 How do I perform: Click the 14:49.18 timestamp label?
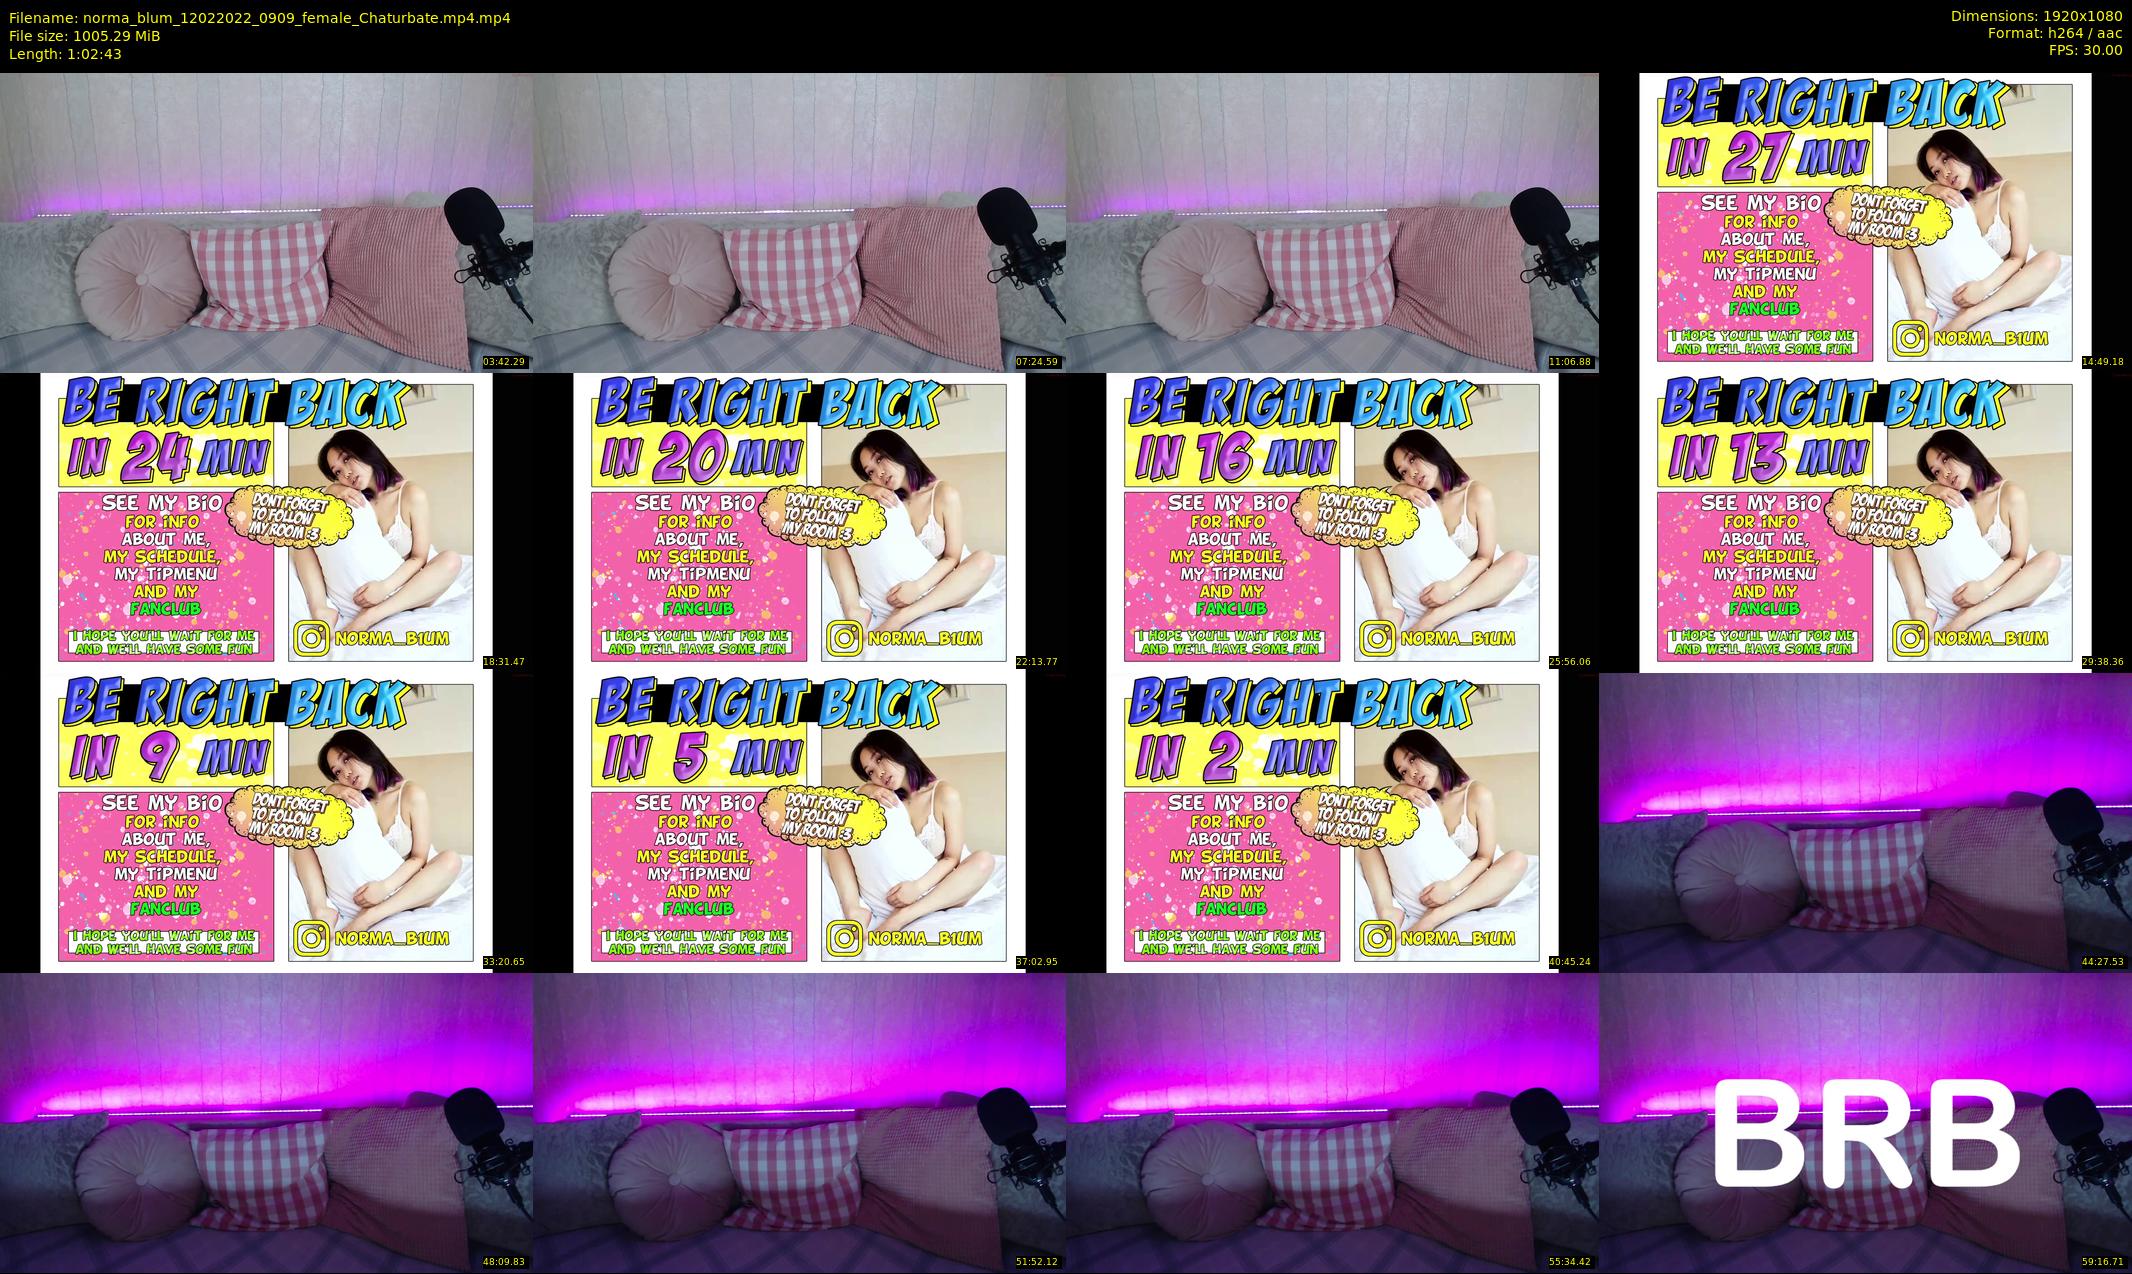pyautogui.click(x=2106, y=362)
